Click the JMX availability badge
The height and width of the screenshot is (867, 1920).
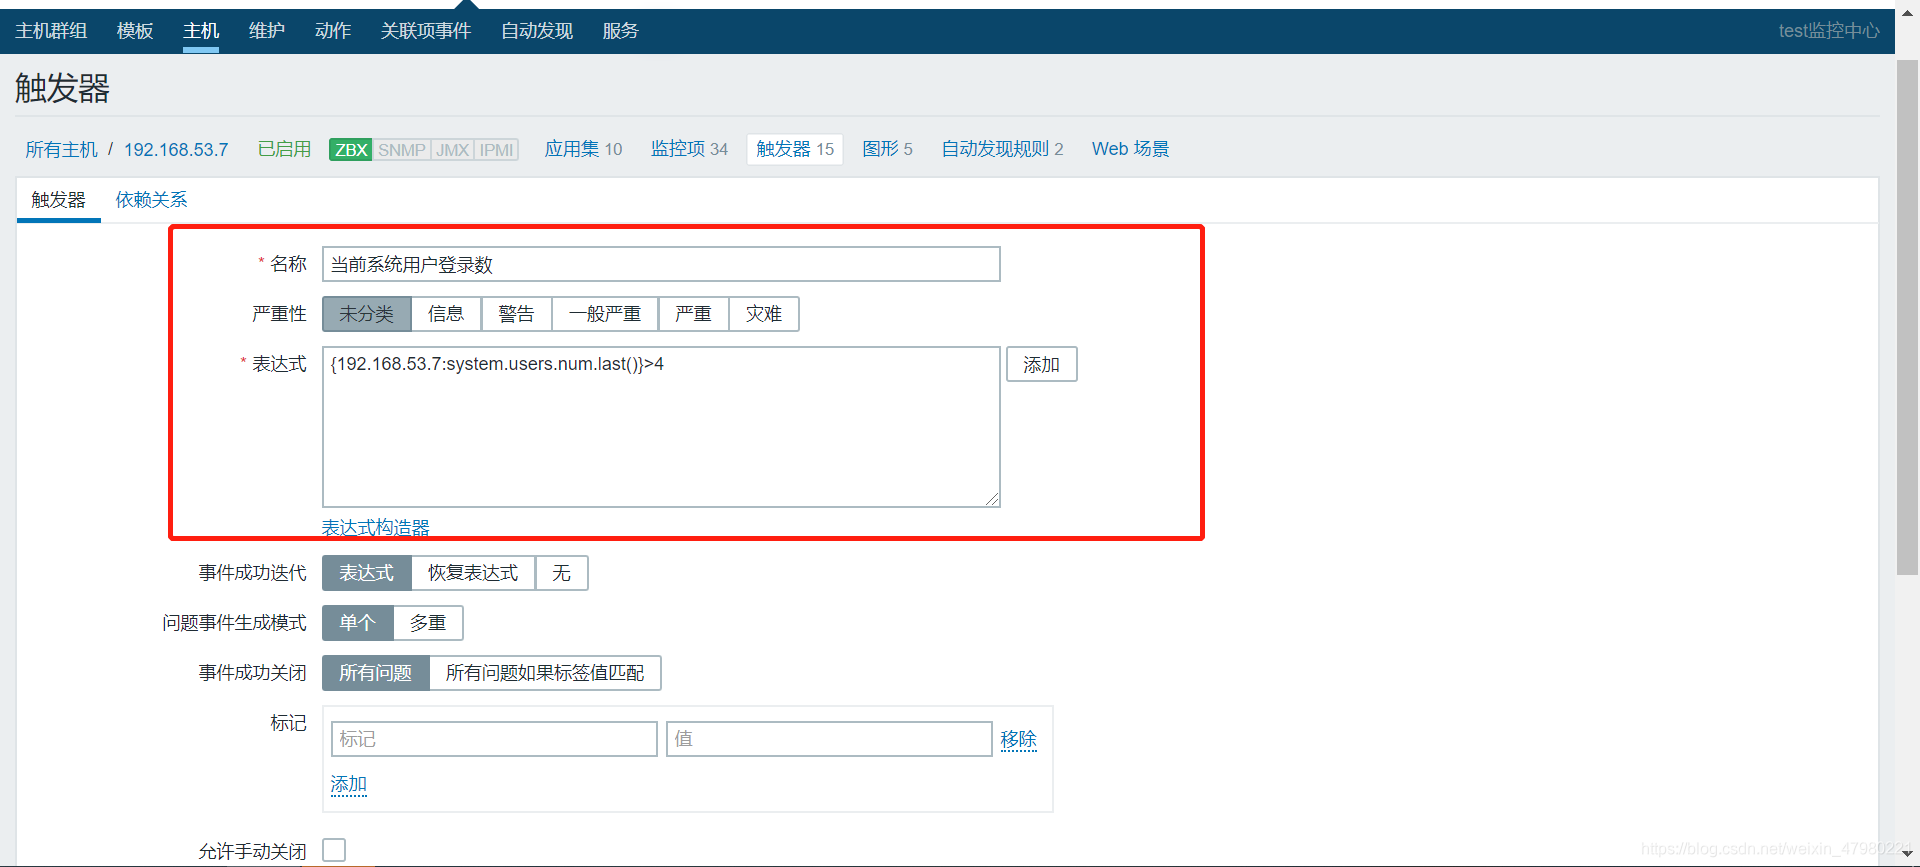coord(452,150)
